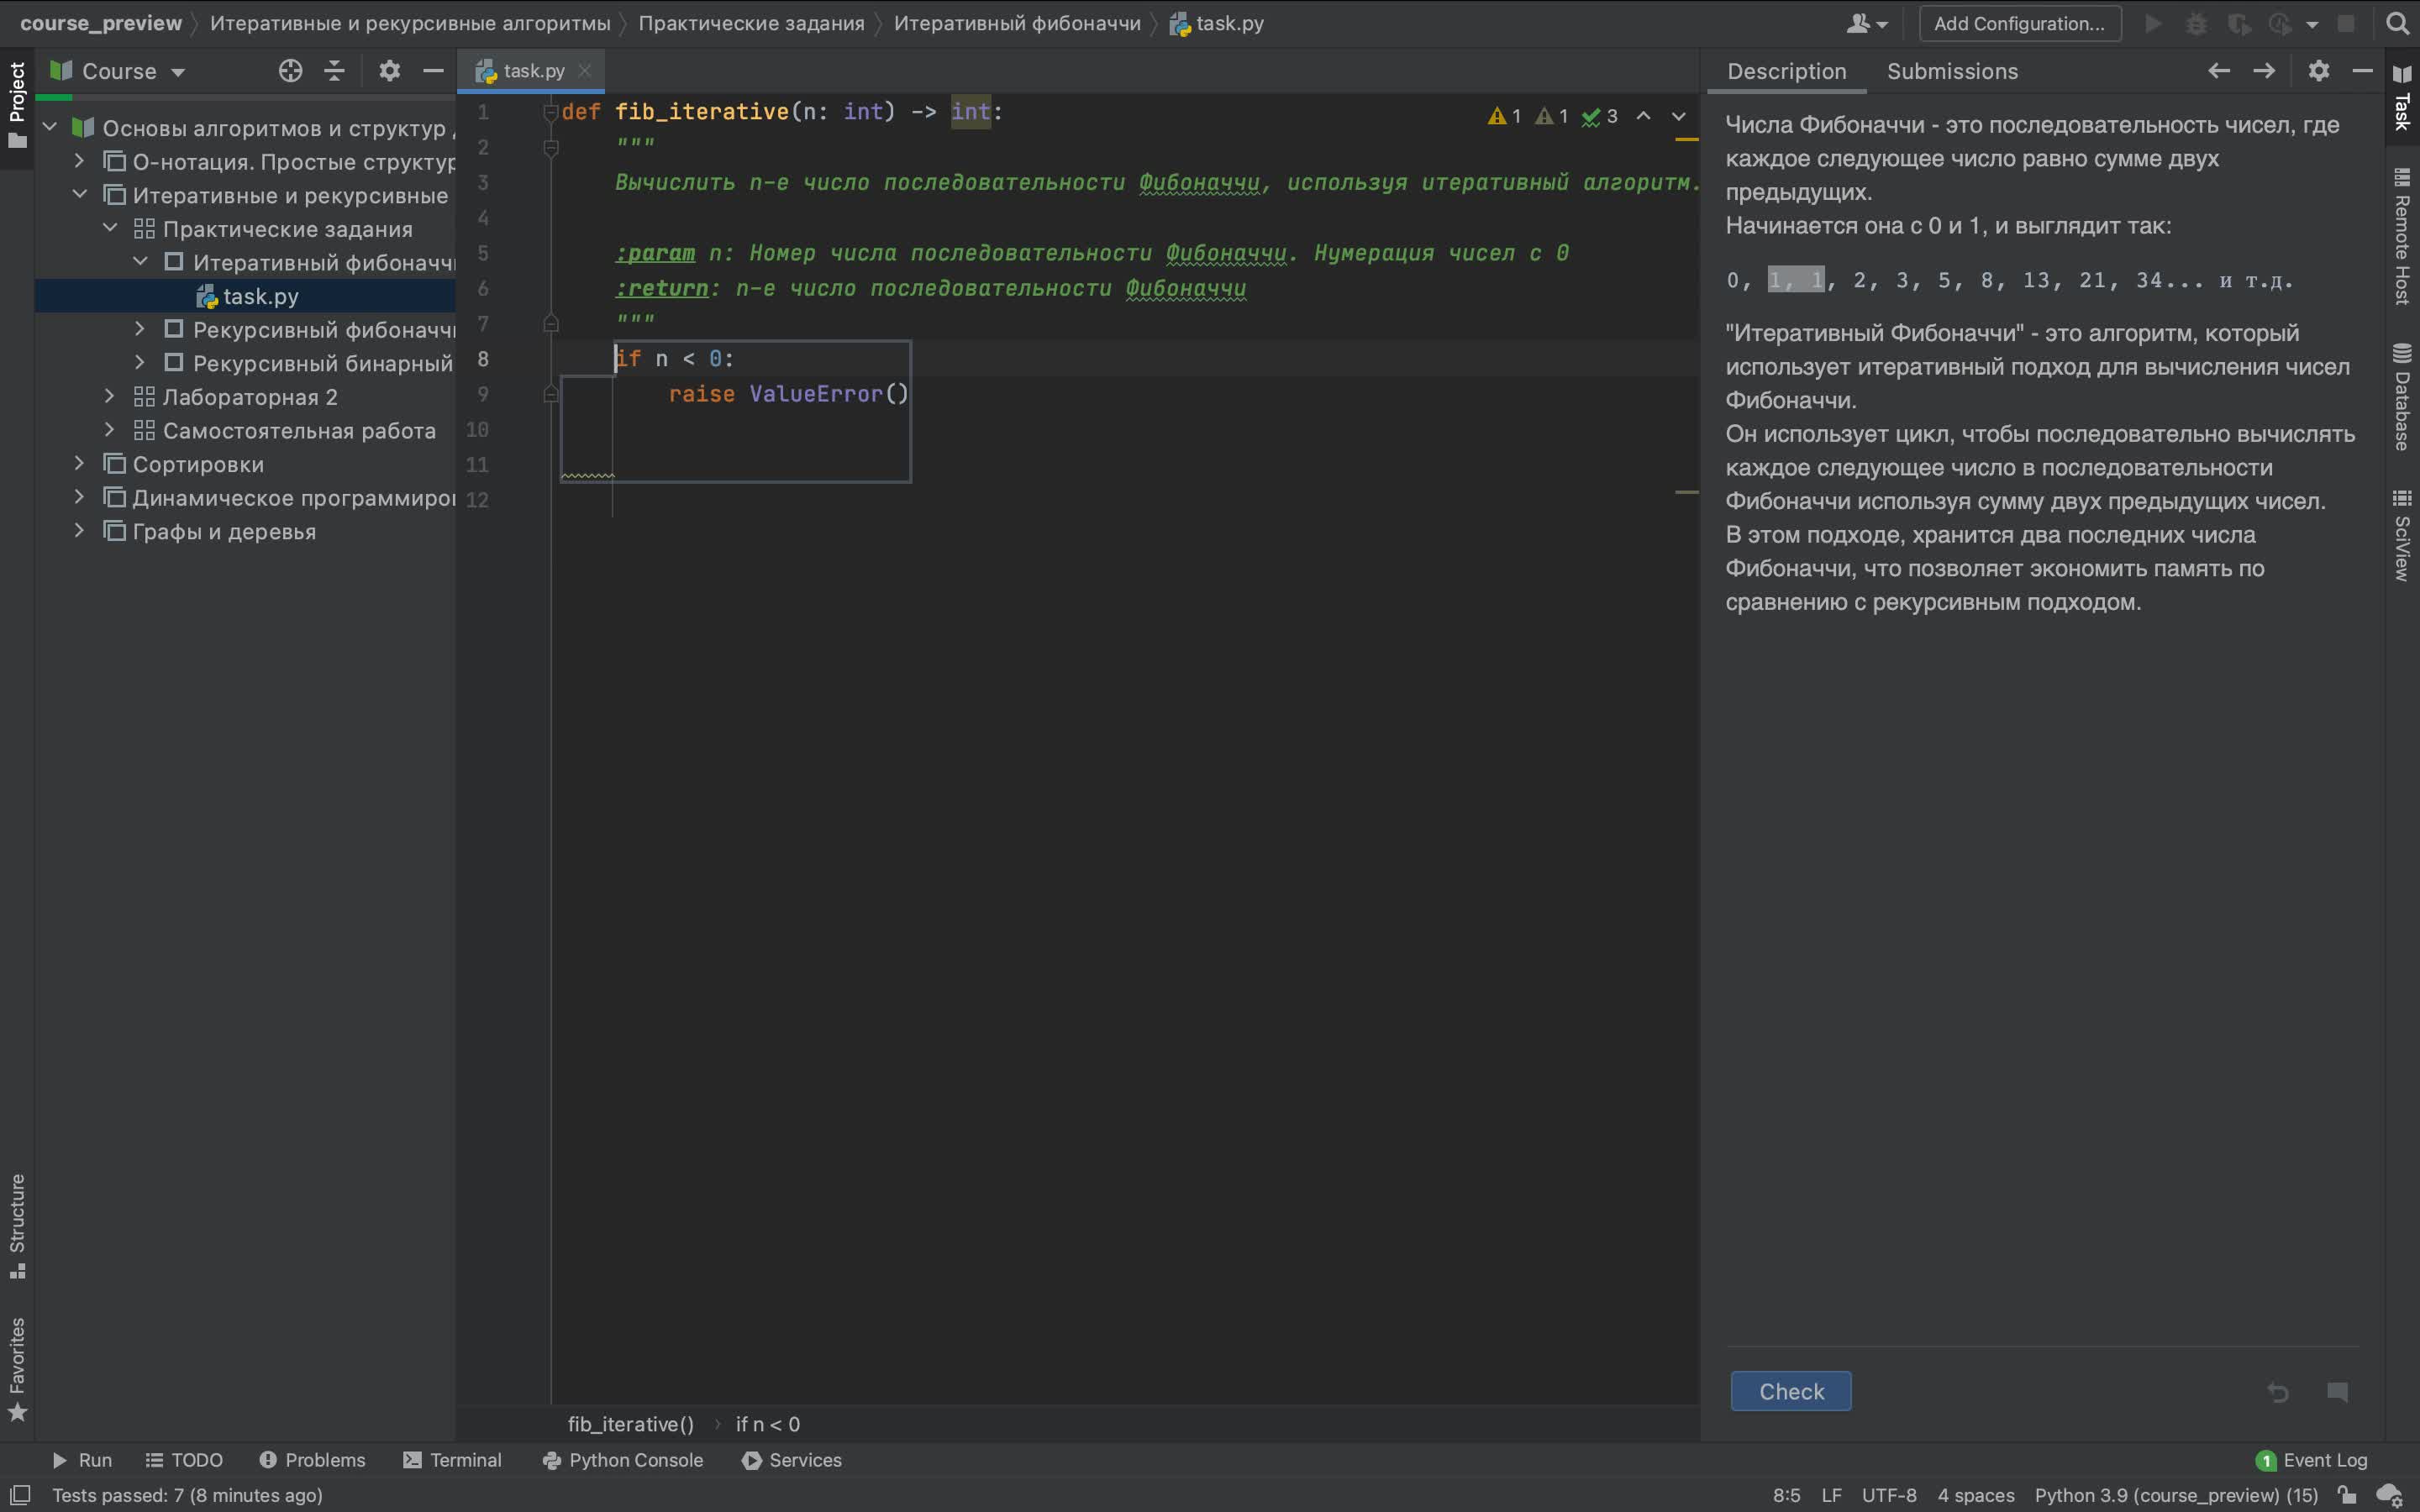
Task: Change 4 spaces indent setting
Action: coord(1975,1495)
